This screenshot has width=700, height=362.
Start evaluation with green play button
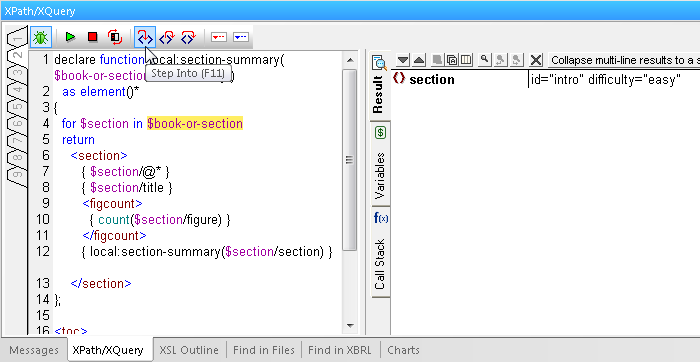click(70, 37)
